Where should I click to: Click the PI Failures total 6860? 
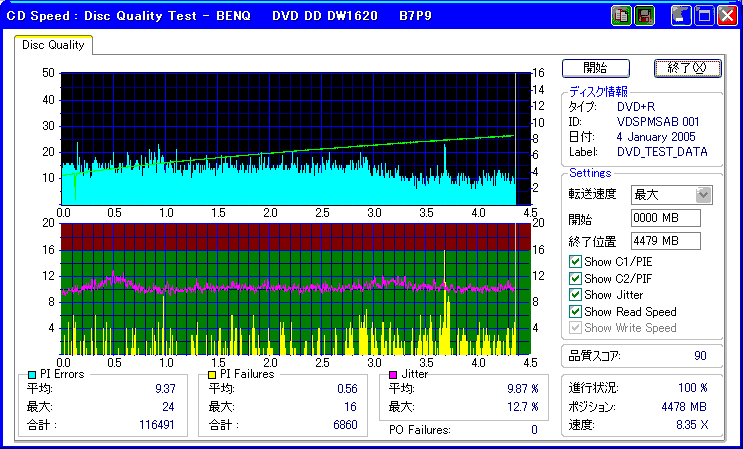coord(345,424)
